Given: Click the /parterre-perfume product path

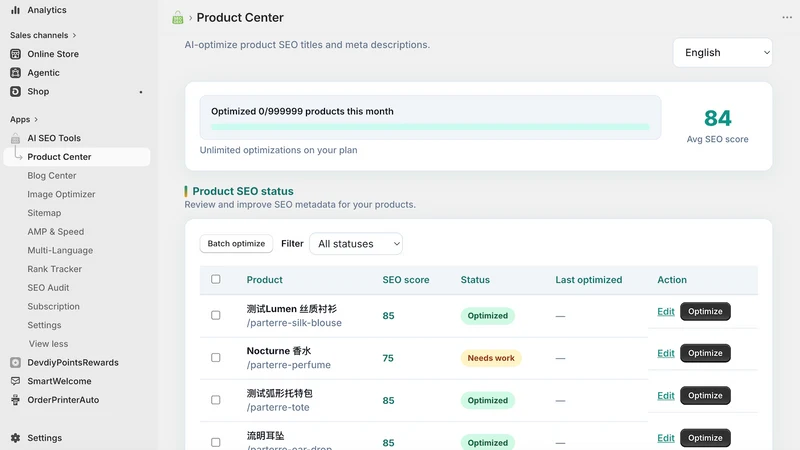Looking at the screenshot, I should click(289, 365).
